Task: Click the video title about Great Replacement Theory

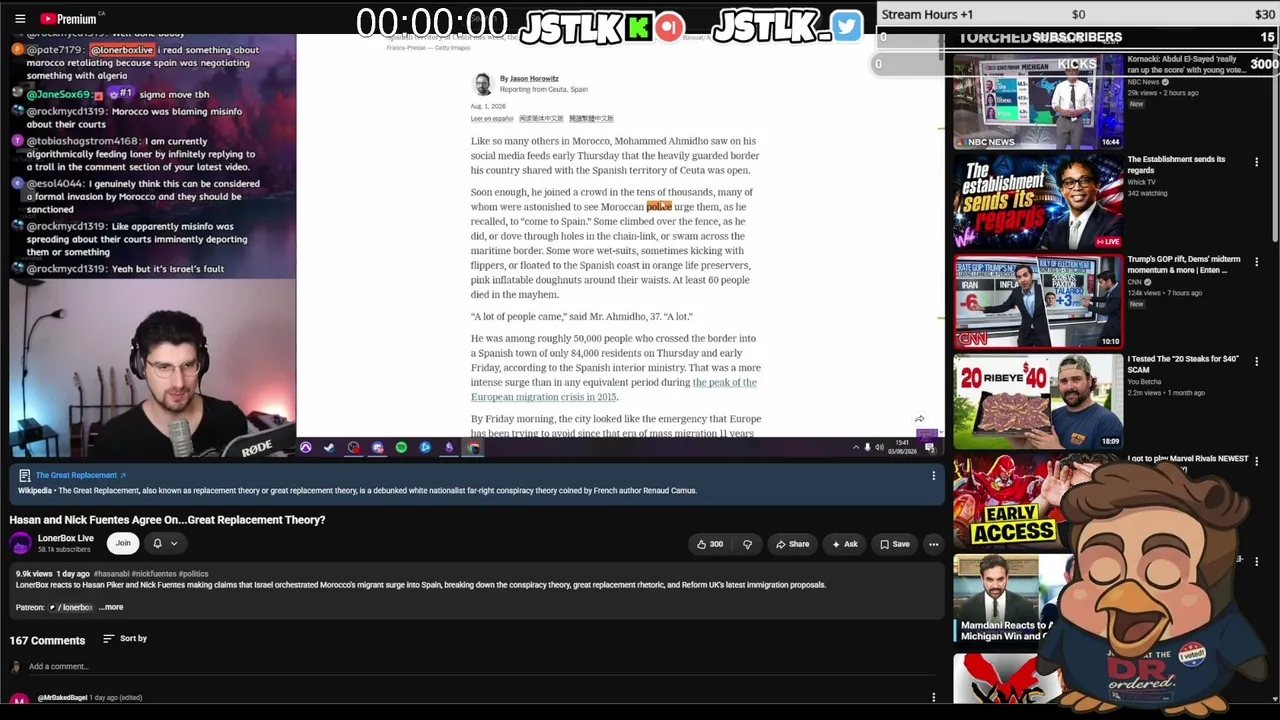Action: click(167, 520)
